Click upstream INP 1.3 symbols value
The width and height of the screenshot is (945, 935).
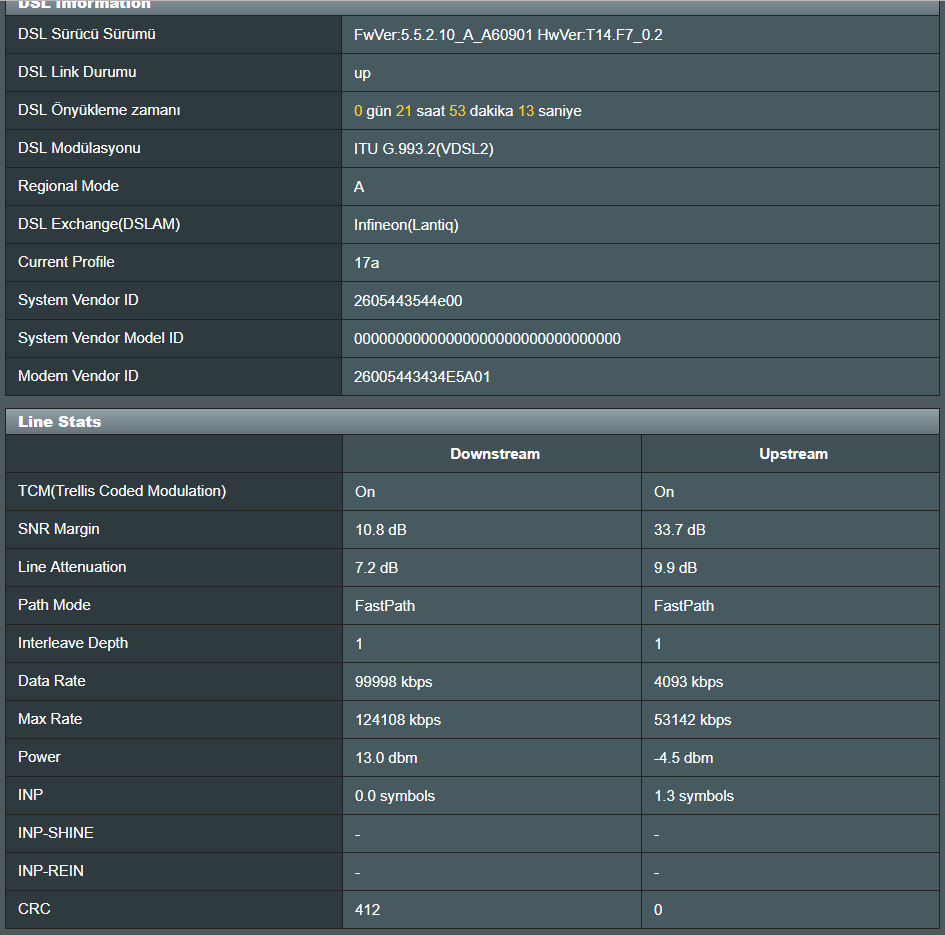(694, 796)
